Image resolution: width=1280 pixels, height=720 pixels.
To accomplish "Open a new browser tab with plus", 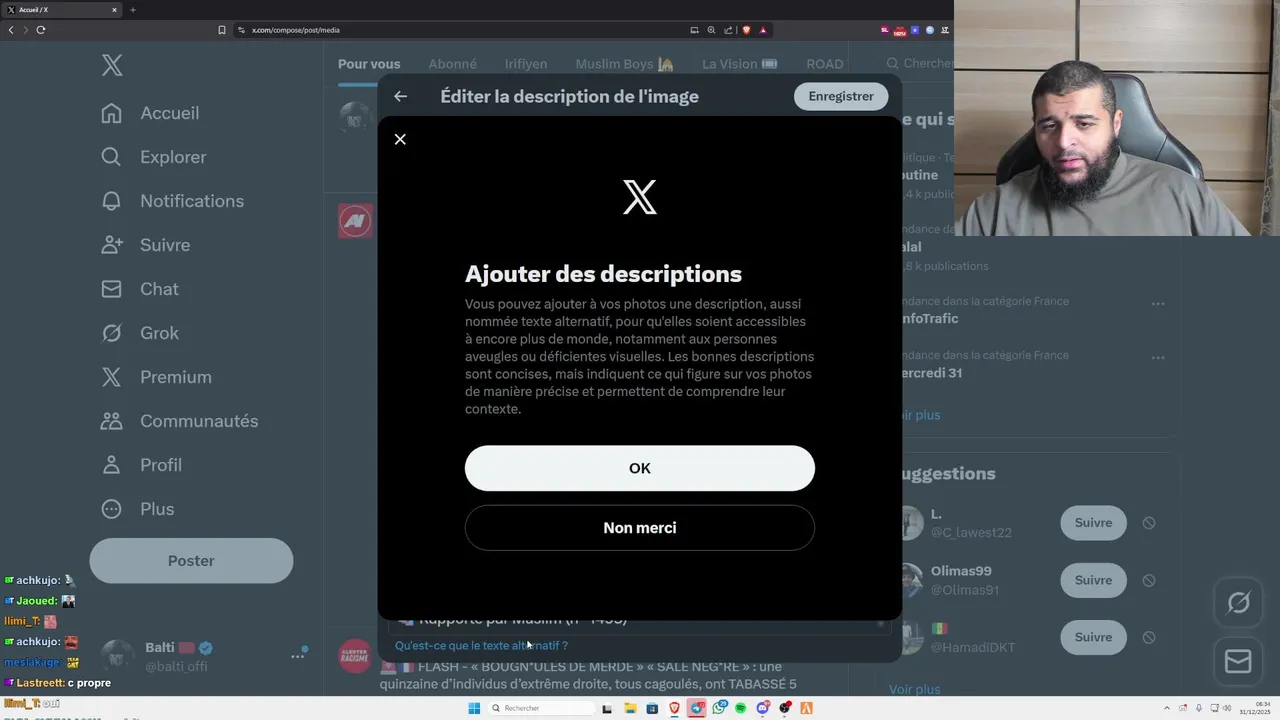I will pyautogui.click(x=133, y=10).
